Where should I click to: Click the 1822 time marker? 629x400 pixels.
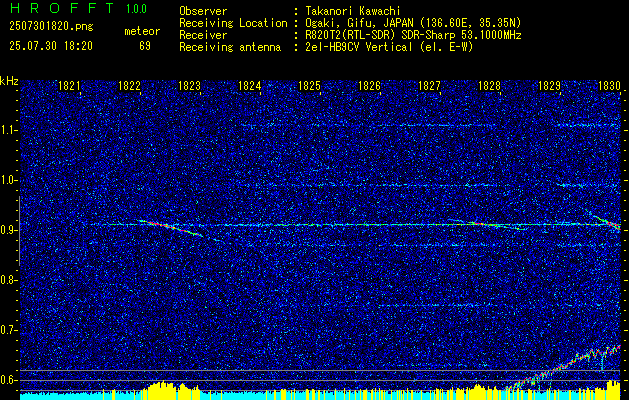(x=129, y=86)
